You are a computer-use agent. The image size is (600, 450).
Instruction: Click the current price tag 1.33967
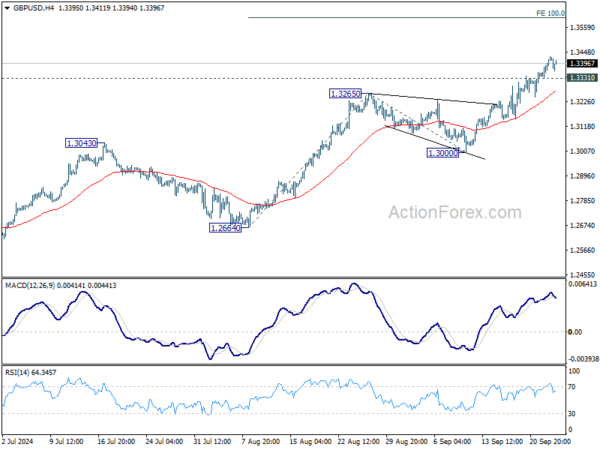point(582,64)
